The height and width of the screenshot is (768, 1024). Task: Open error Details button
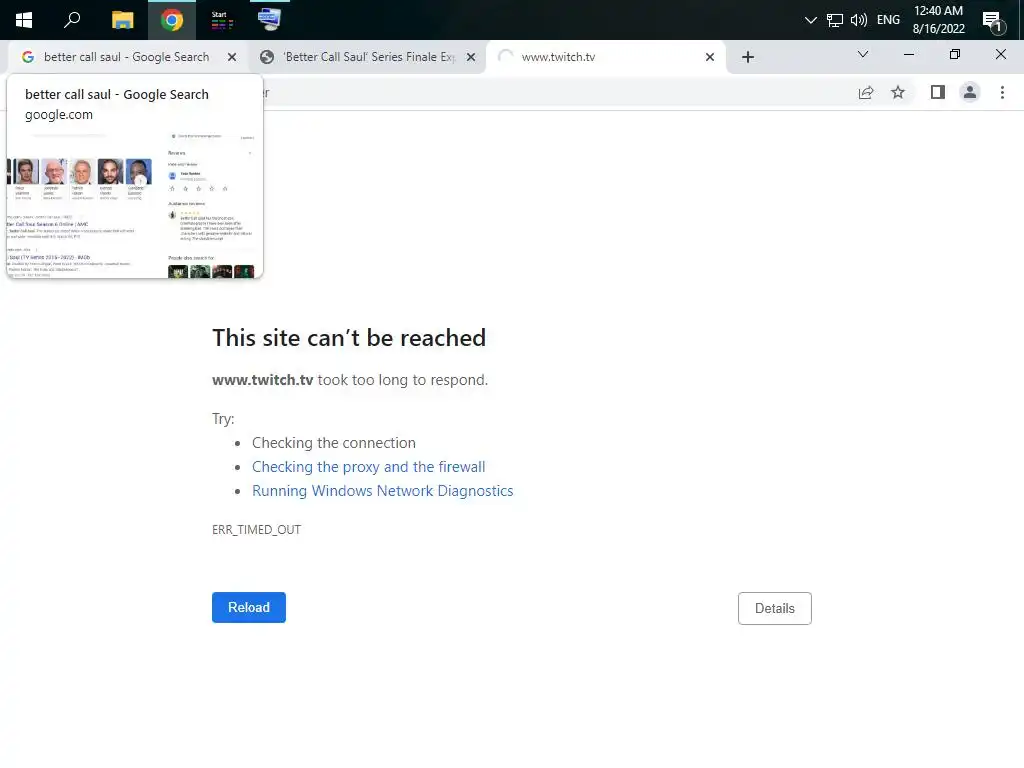pyautogui.click(x=775, y=609)
